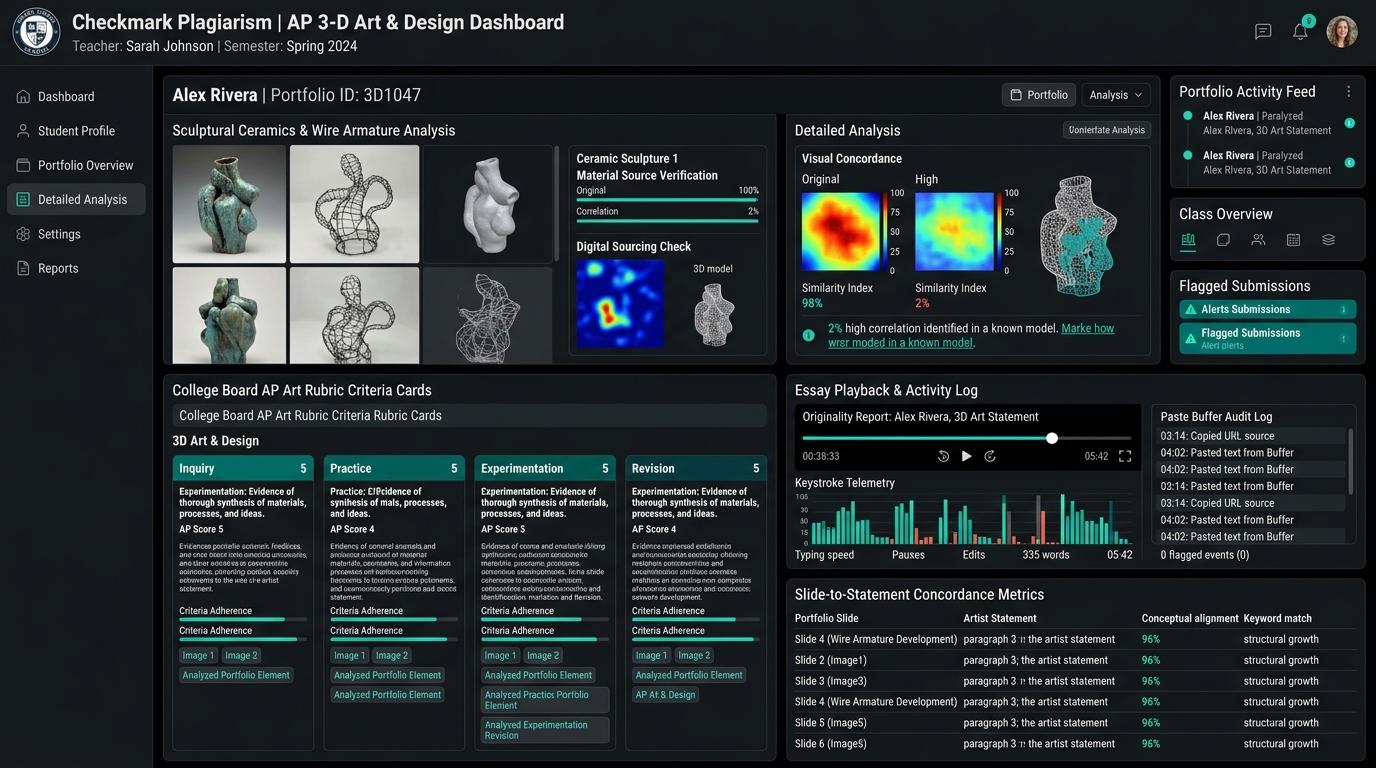Select the calendar grid icon in Class Overview
The height and width of the screenshot is (768, 1376).
pos(1293,240)
